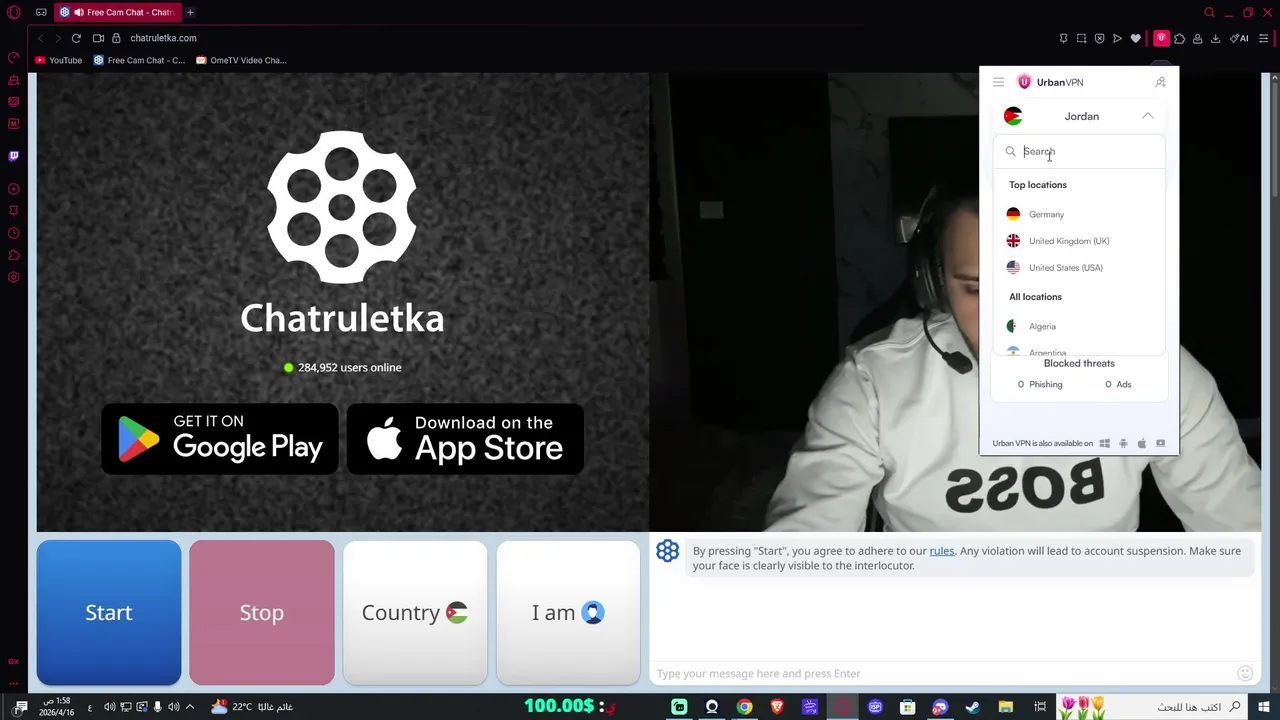Show hidden system tray icons chevron
Screen dimensions: 1280x720
click(189, 707)
